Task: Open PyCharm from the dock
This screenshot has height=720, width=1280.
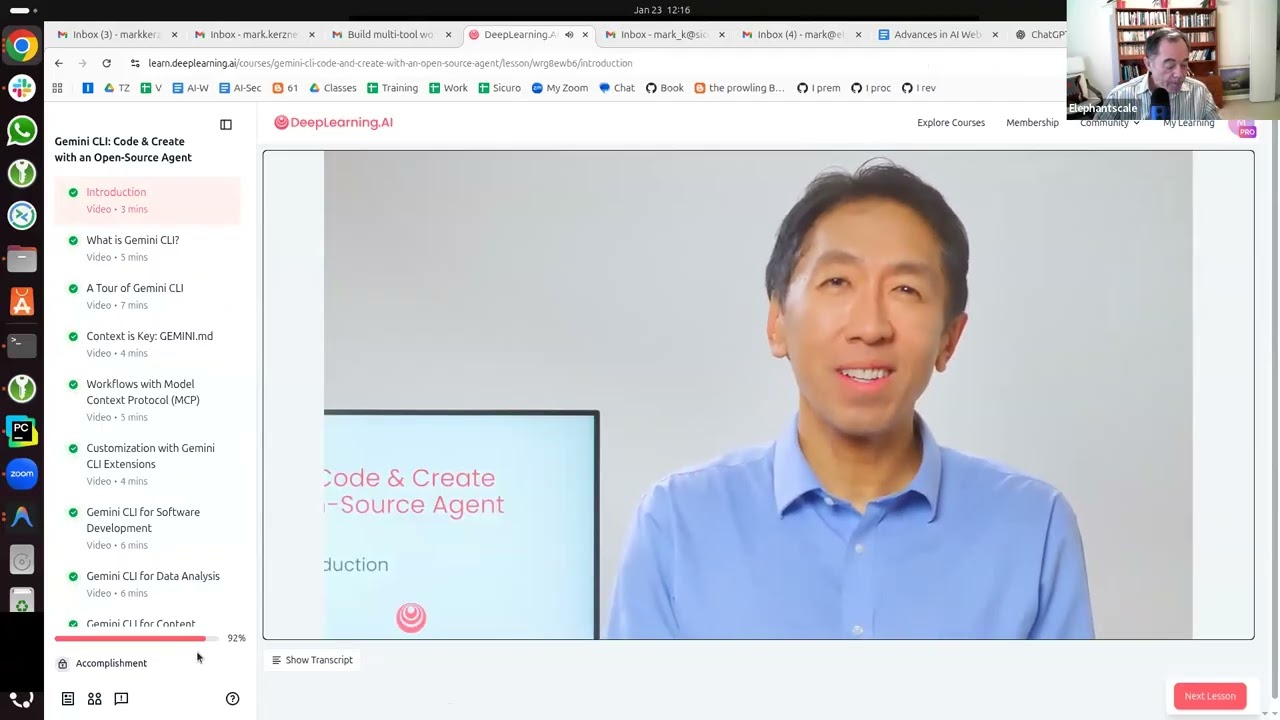Action: pos(21,431)
